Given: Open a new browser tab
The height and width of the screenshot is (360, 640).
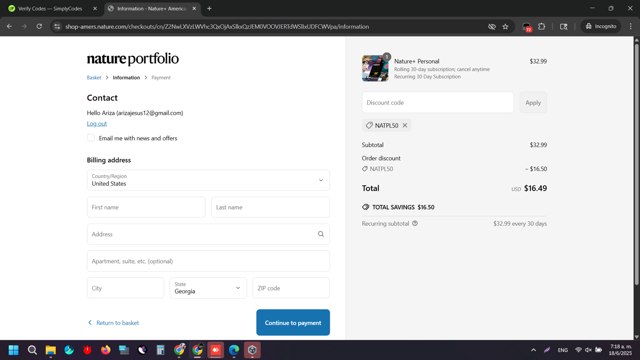Looking at the screenshot, I should click(209, 9).
